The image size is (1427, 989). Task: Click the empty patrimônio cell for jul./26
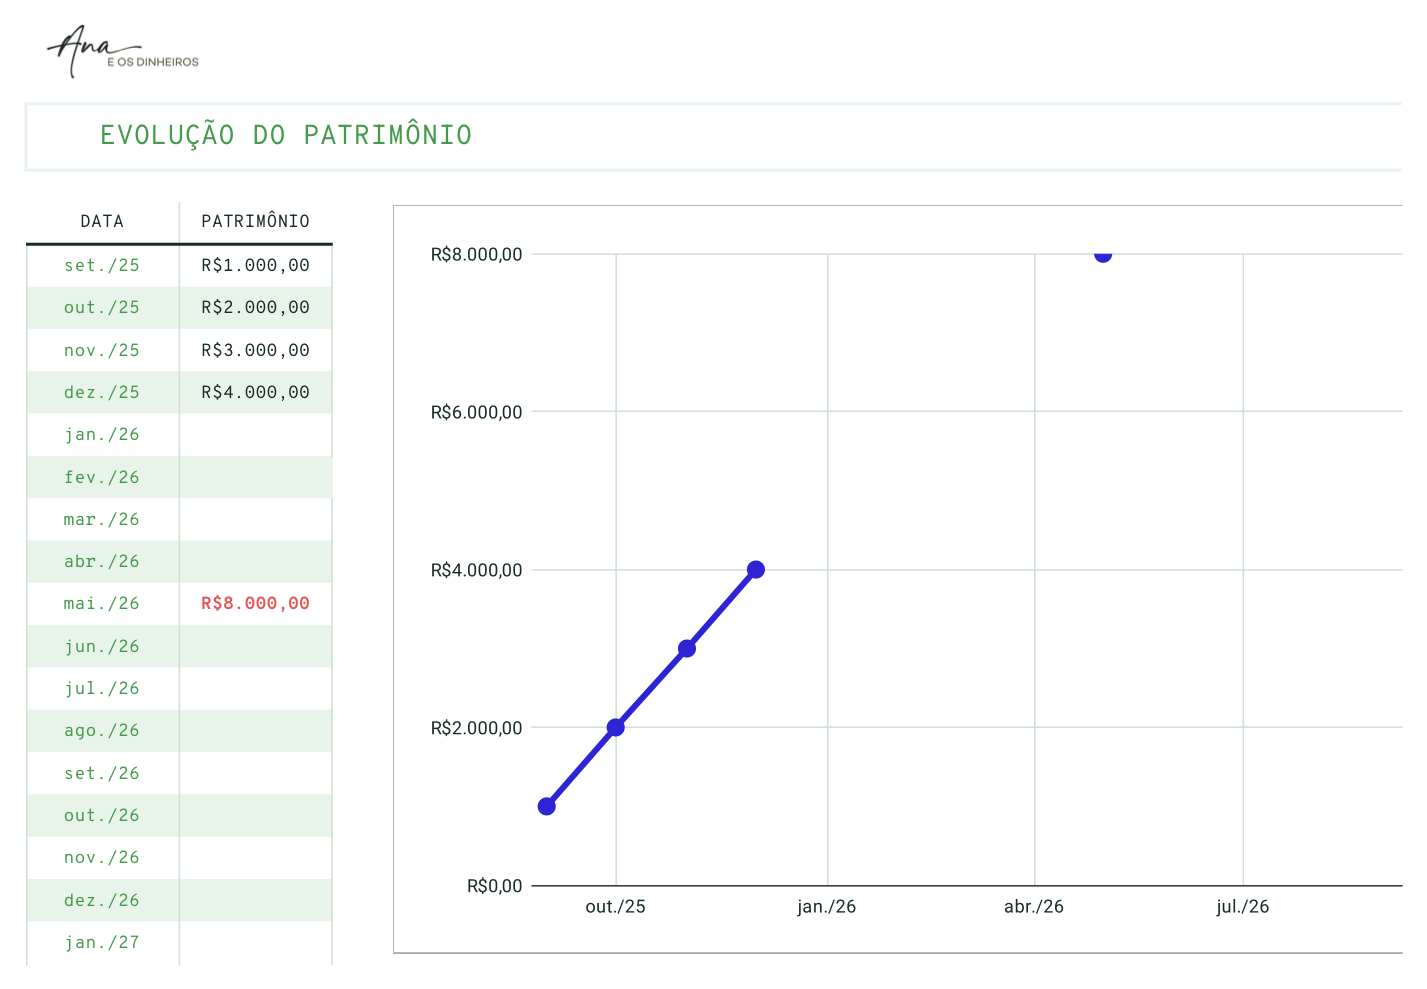click(255, 688)
